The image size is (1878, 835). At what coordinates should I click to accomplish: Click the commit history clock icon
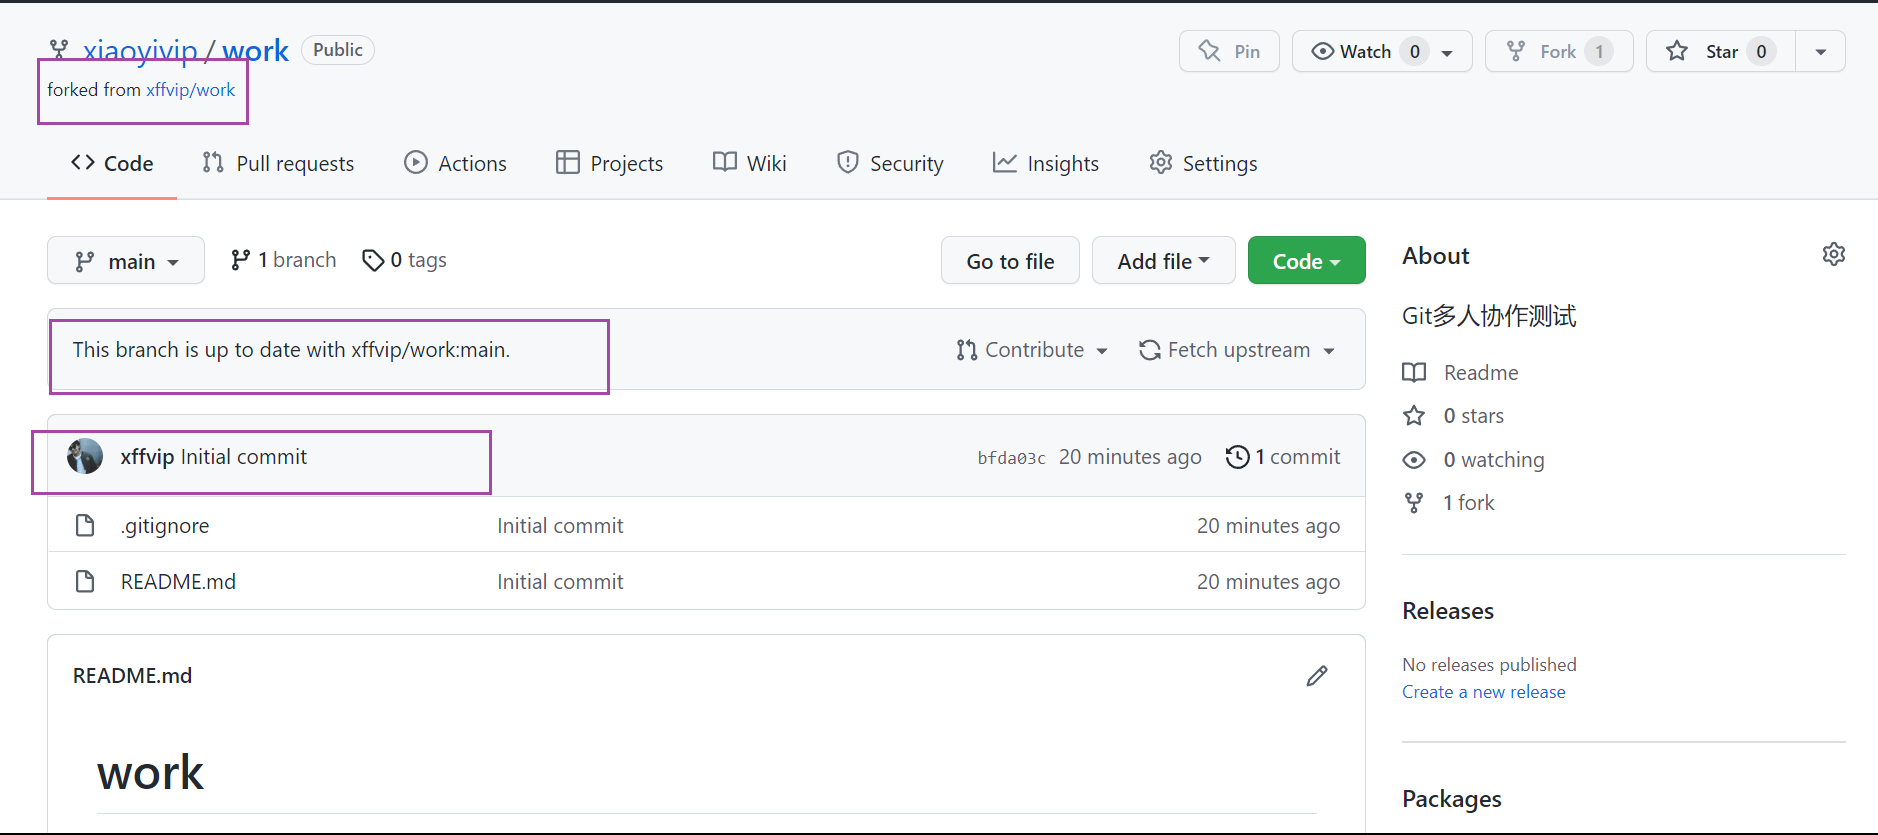pos(1238,457)
